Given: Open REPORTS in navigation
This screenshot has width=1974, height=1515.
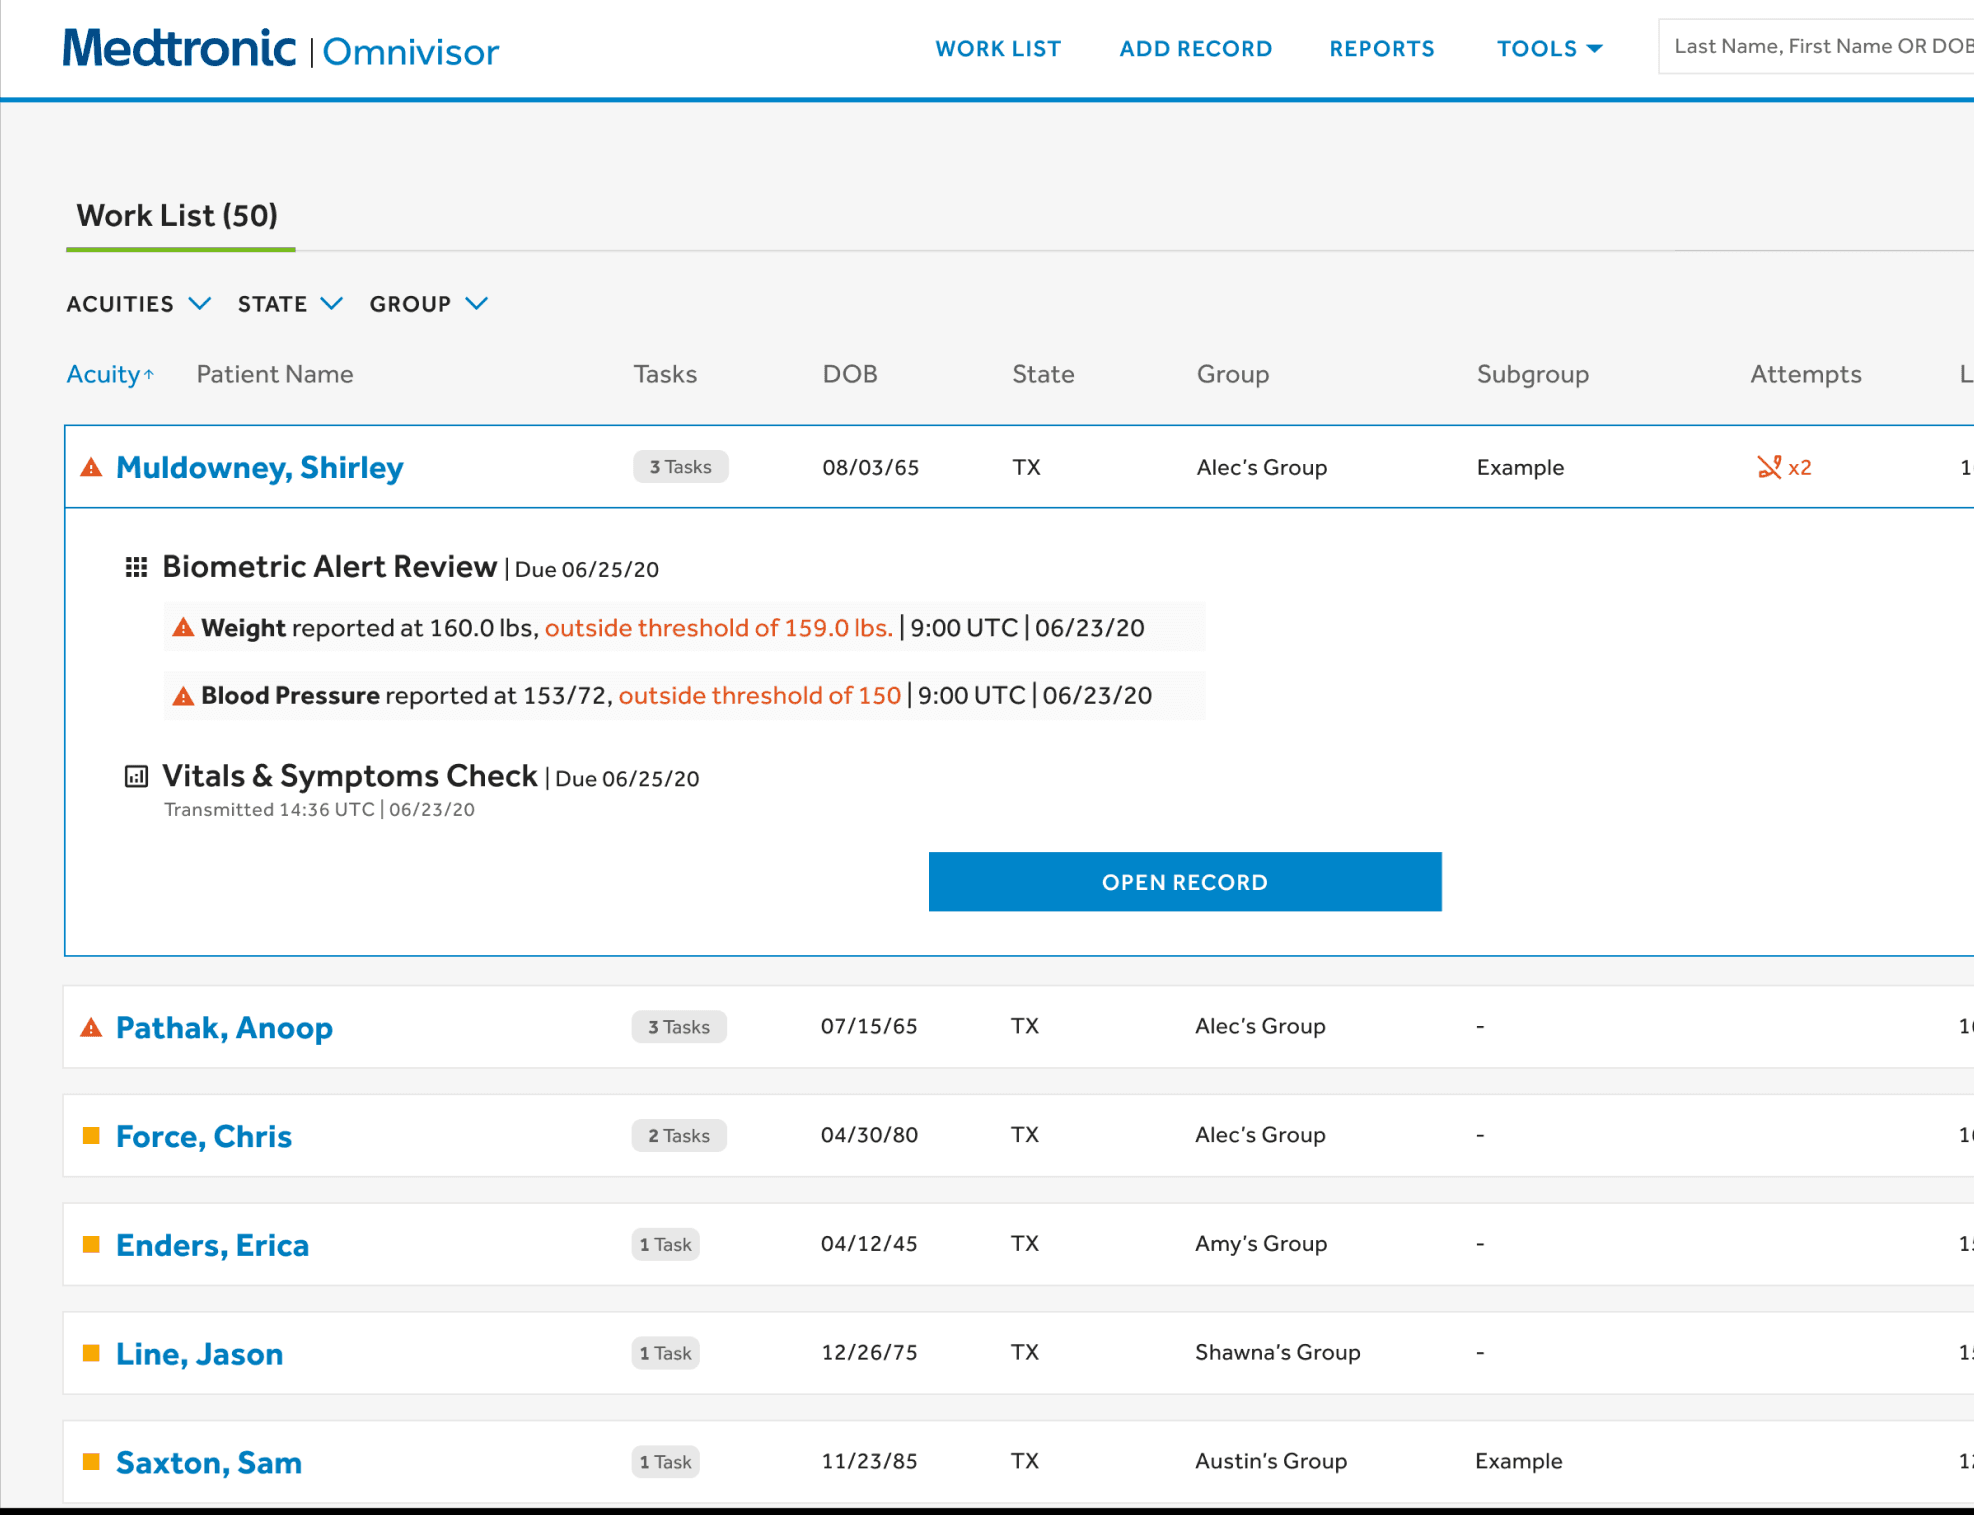Looking at the screenshot, I should tap(1381, 48).
